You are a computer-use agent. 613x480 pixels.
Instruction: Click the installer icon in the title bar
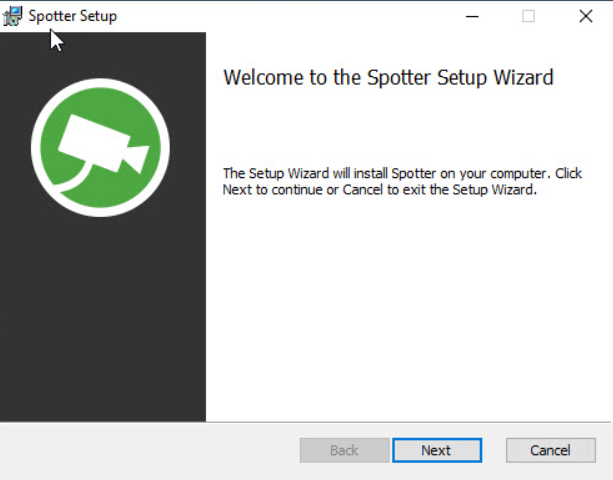[x=13, y=16]
